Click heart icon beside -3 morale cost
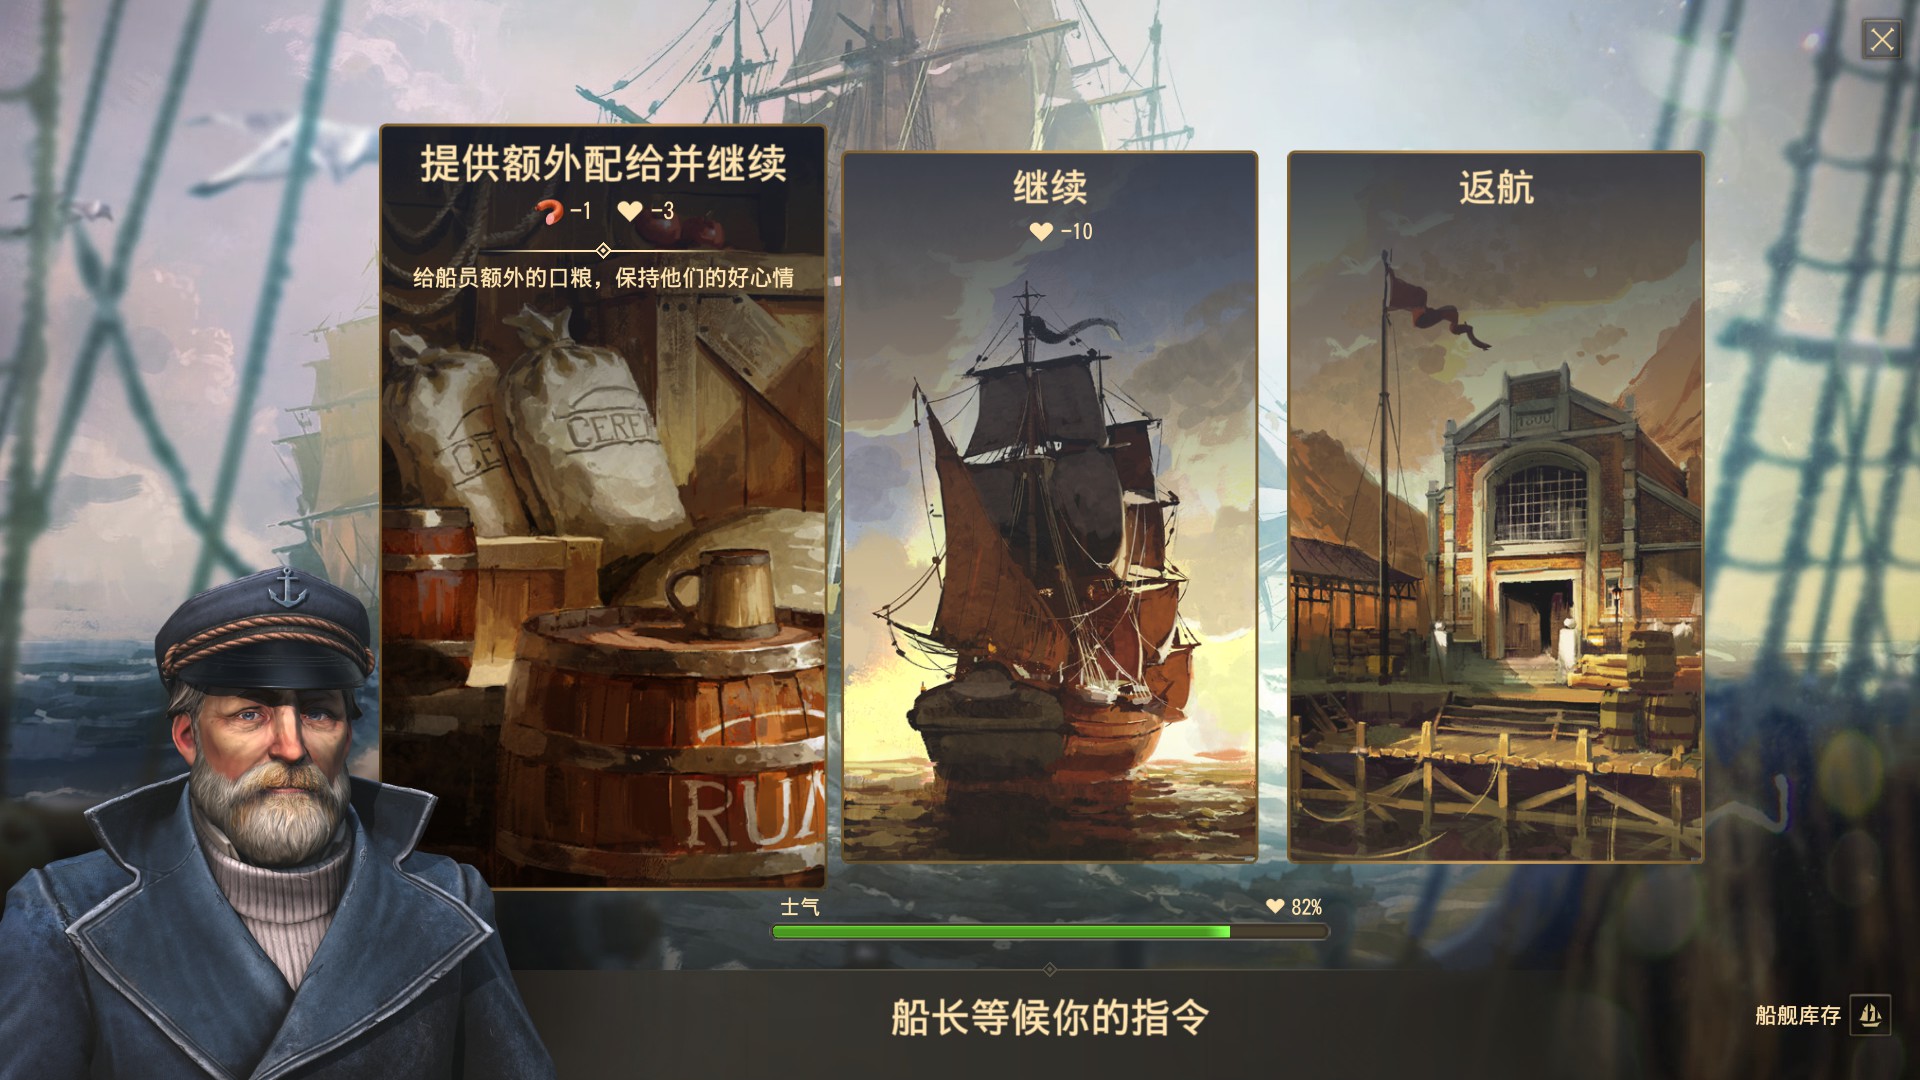 (629, 211)
